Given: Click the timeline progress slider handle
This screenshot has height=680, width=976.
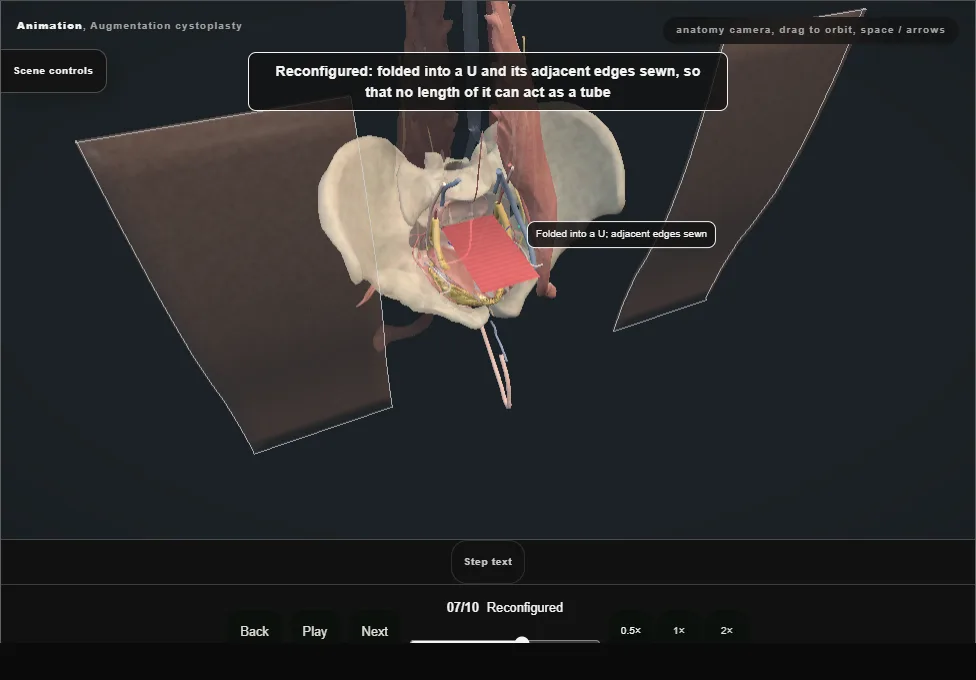Looking at the screenshot, I should [522, 641].
